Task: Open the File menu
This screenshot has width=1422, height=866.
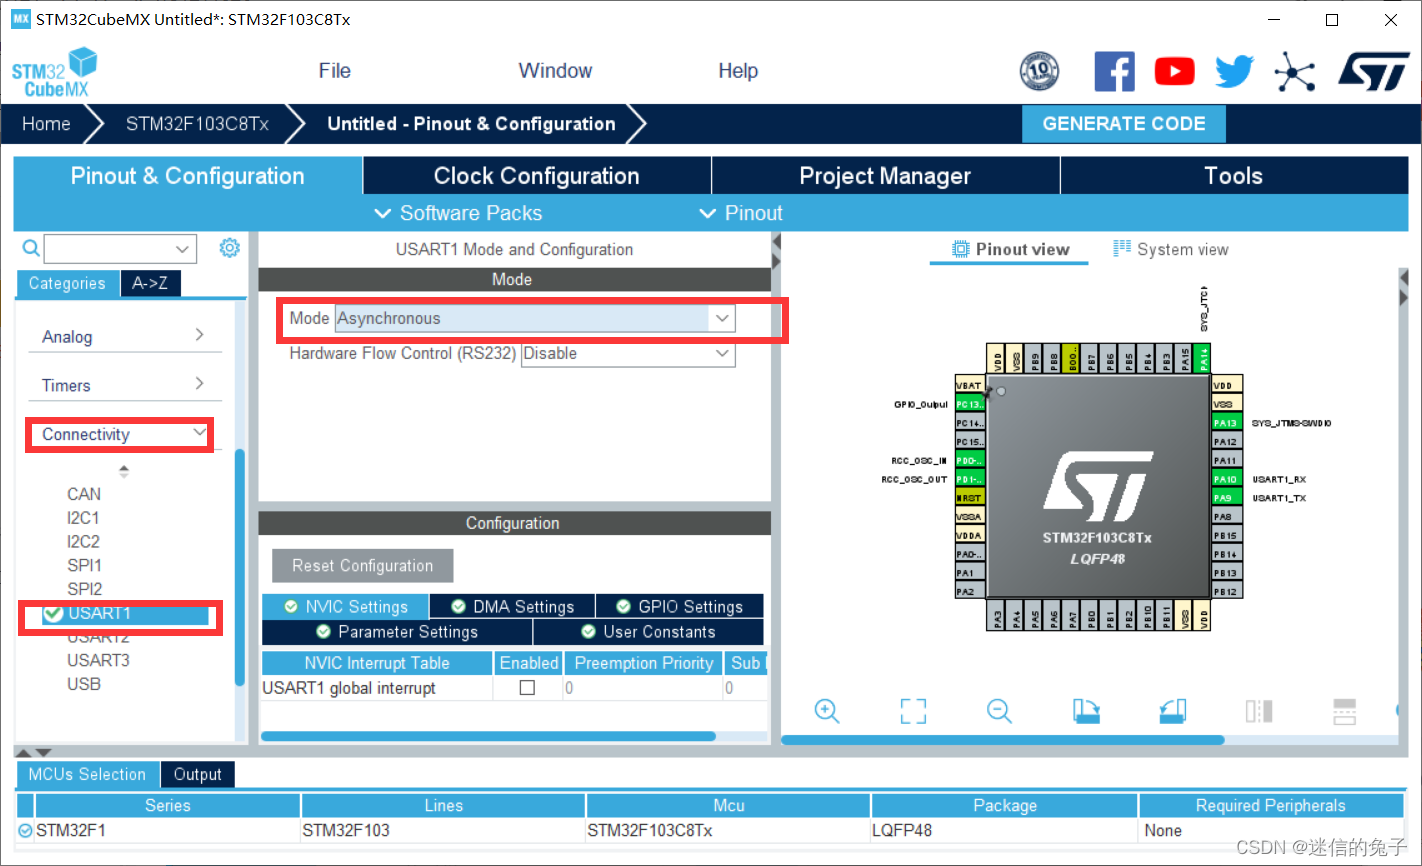Action: tap(334, 71)
